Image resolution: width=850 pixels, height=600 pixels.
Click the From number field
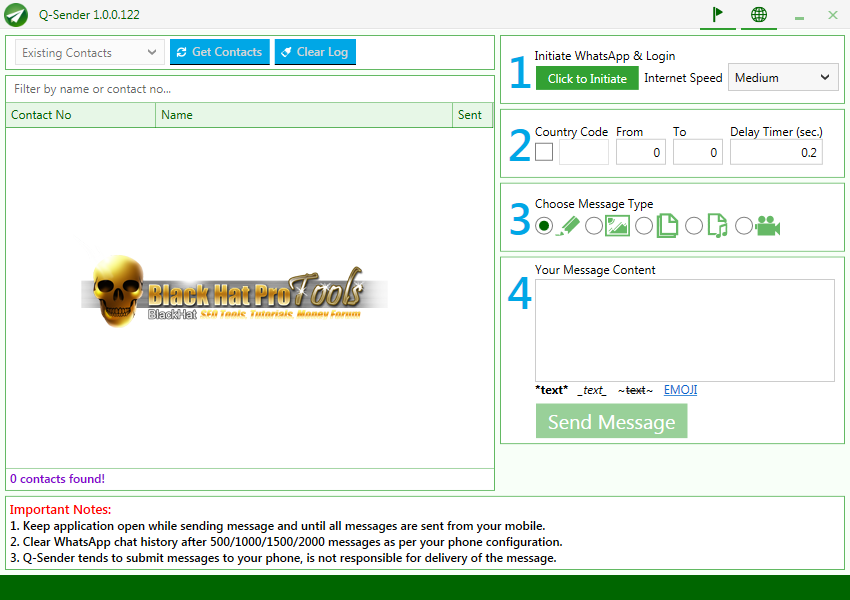[x=641, y=152]
